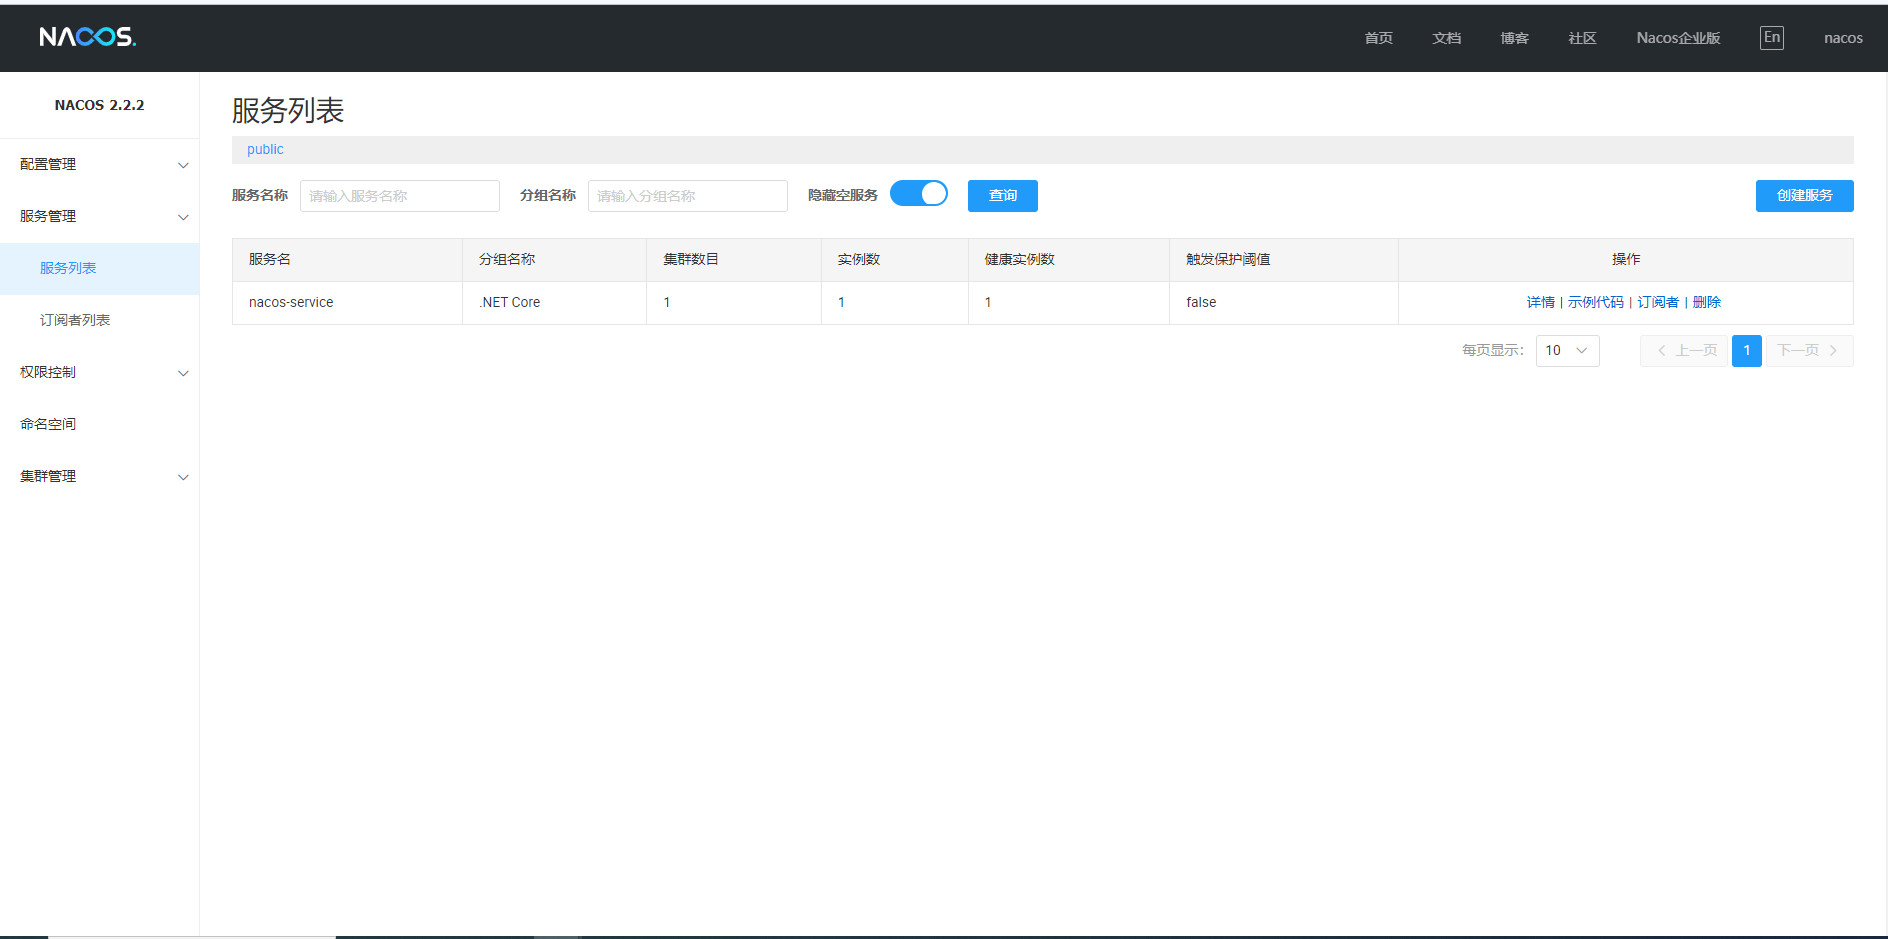Click the 操作 column header
The height and width of the screenshot is (939, 1888).
pos(1626,260)
